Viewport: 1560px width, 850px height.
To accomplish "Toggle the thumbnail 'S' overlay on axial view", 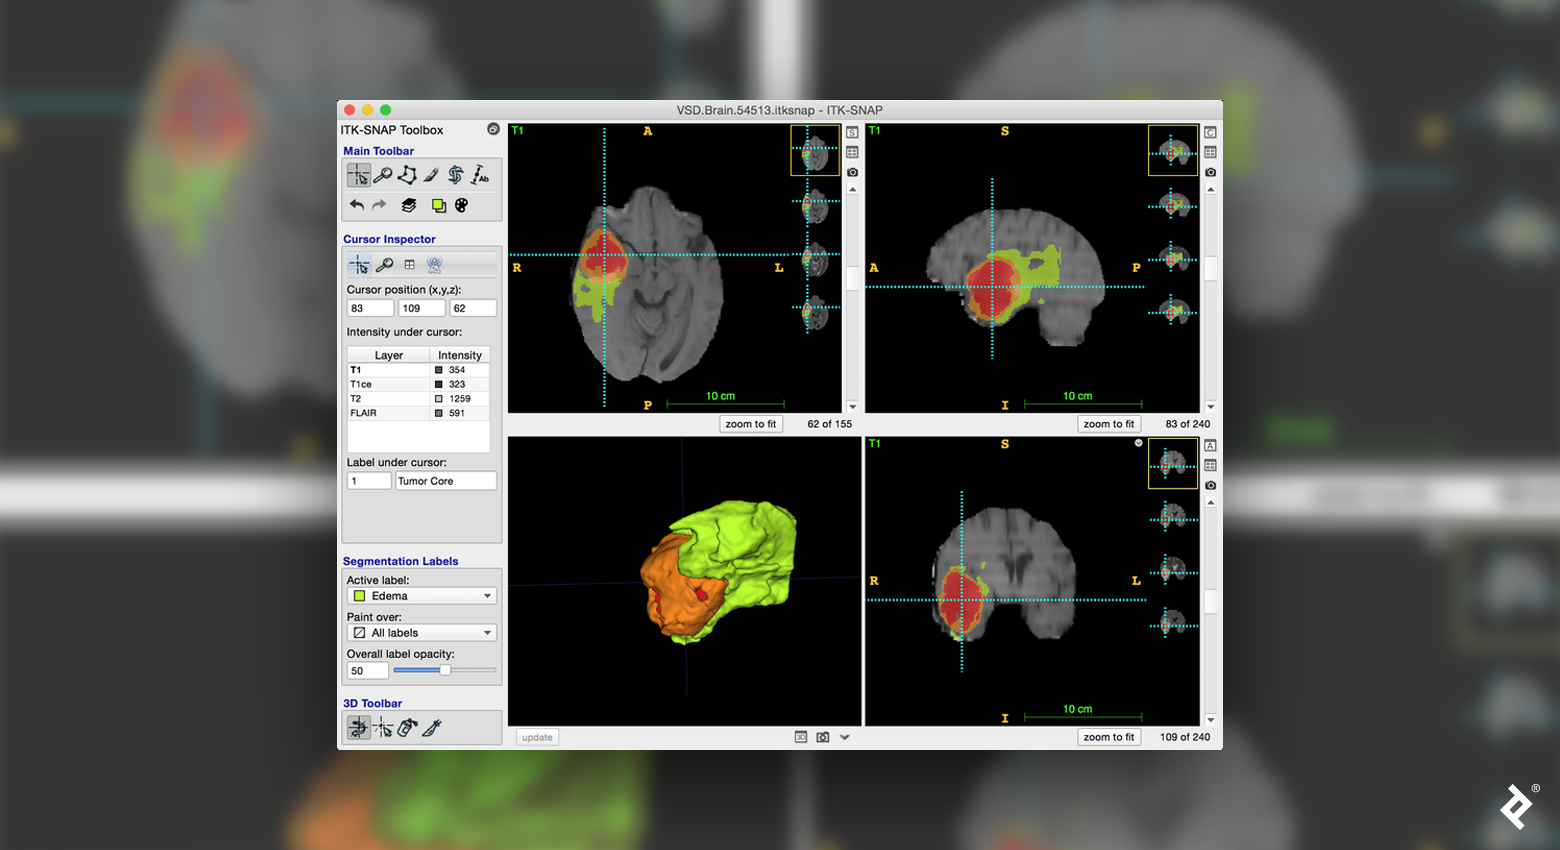I will point(853,131).
